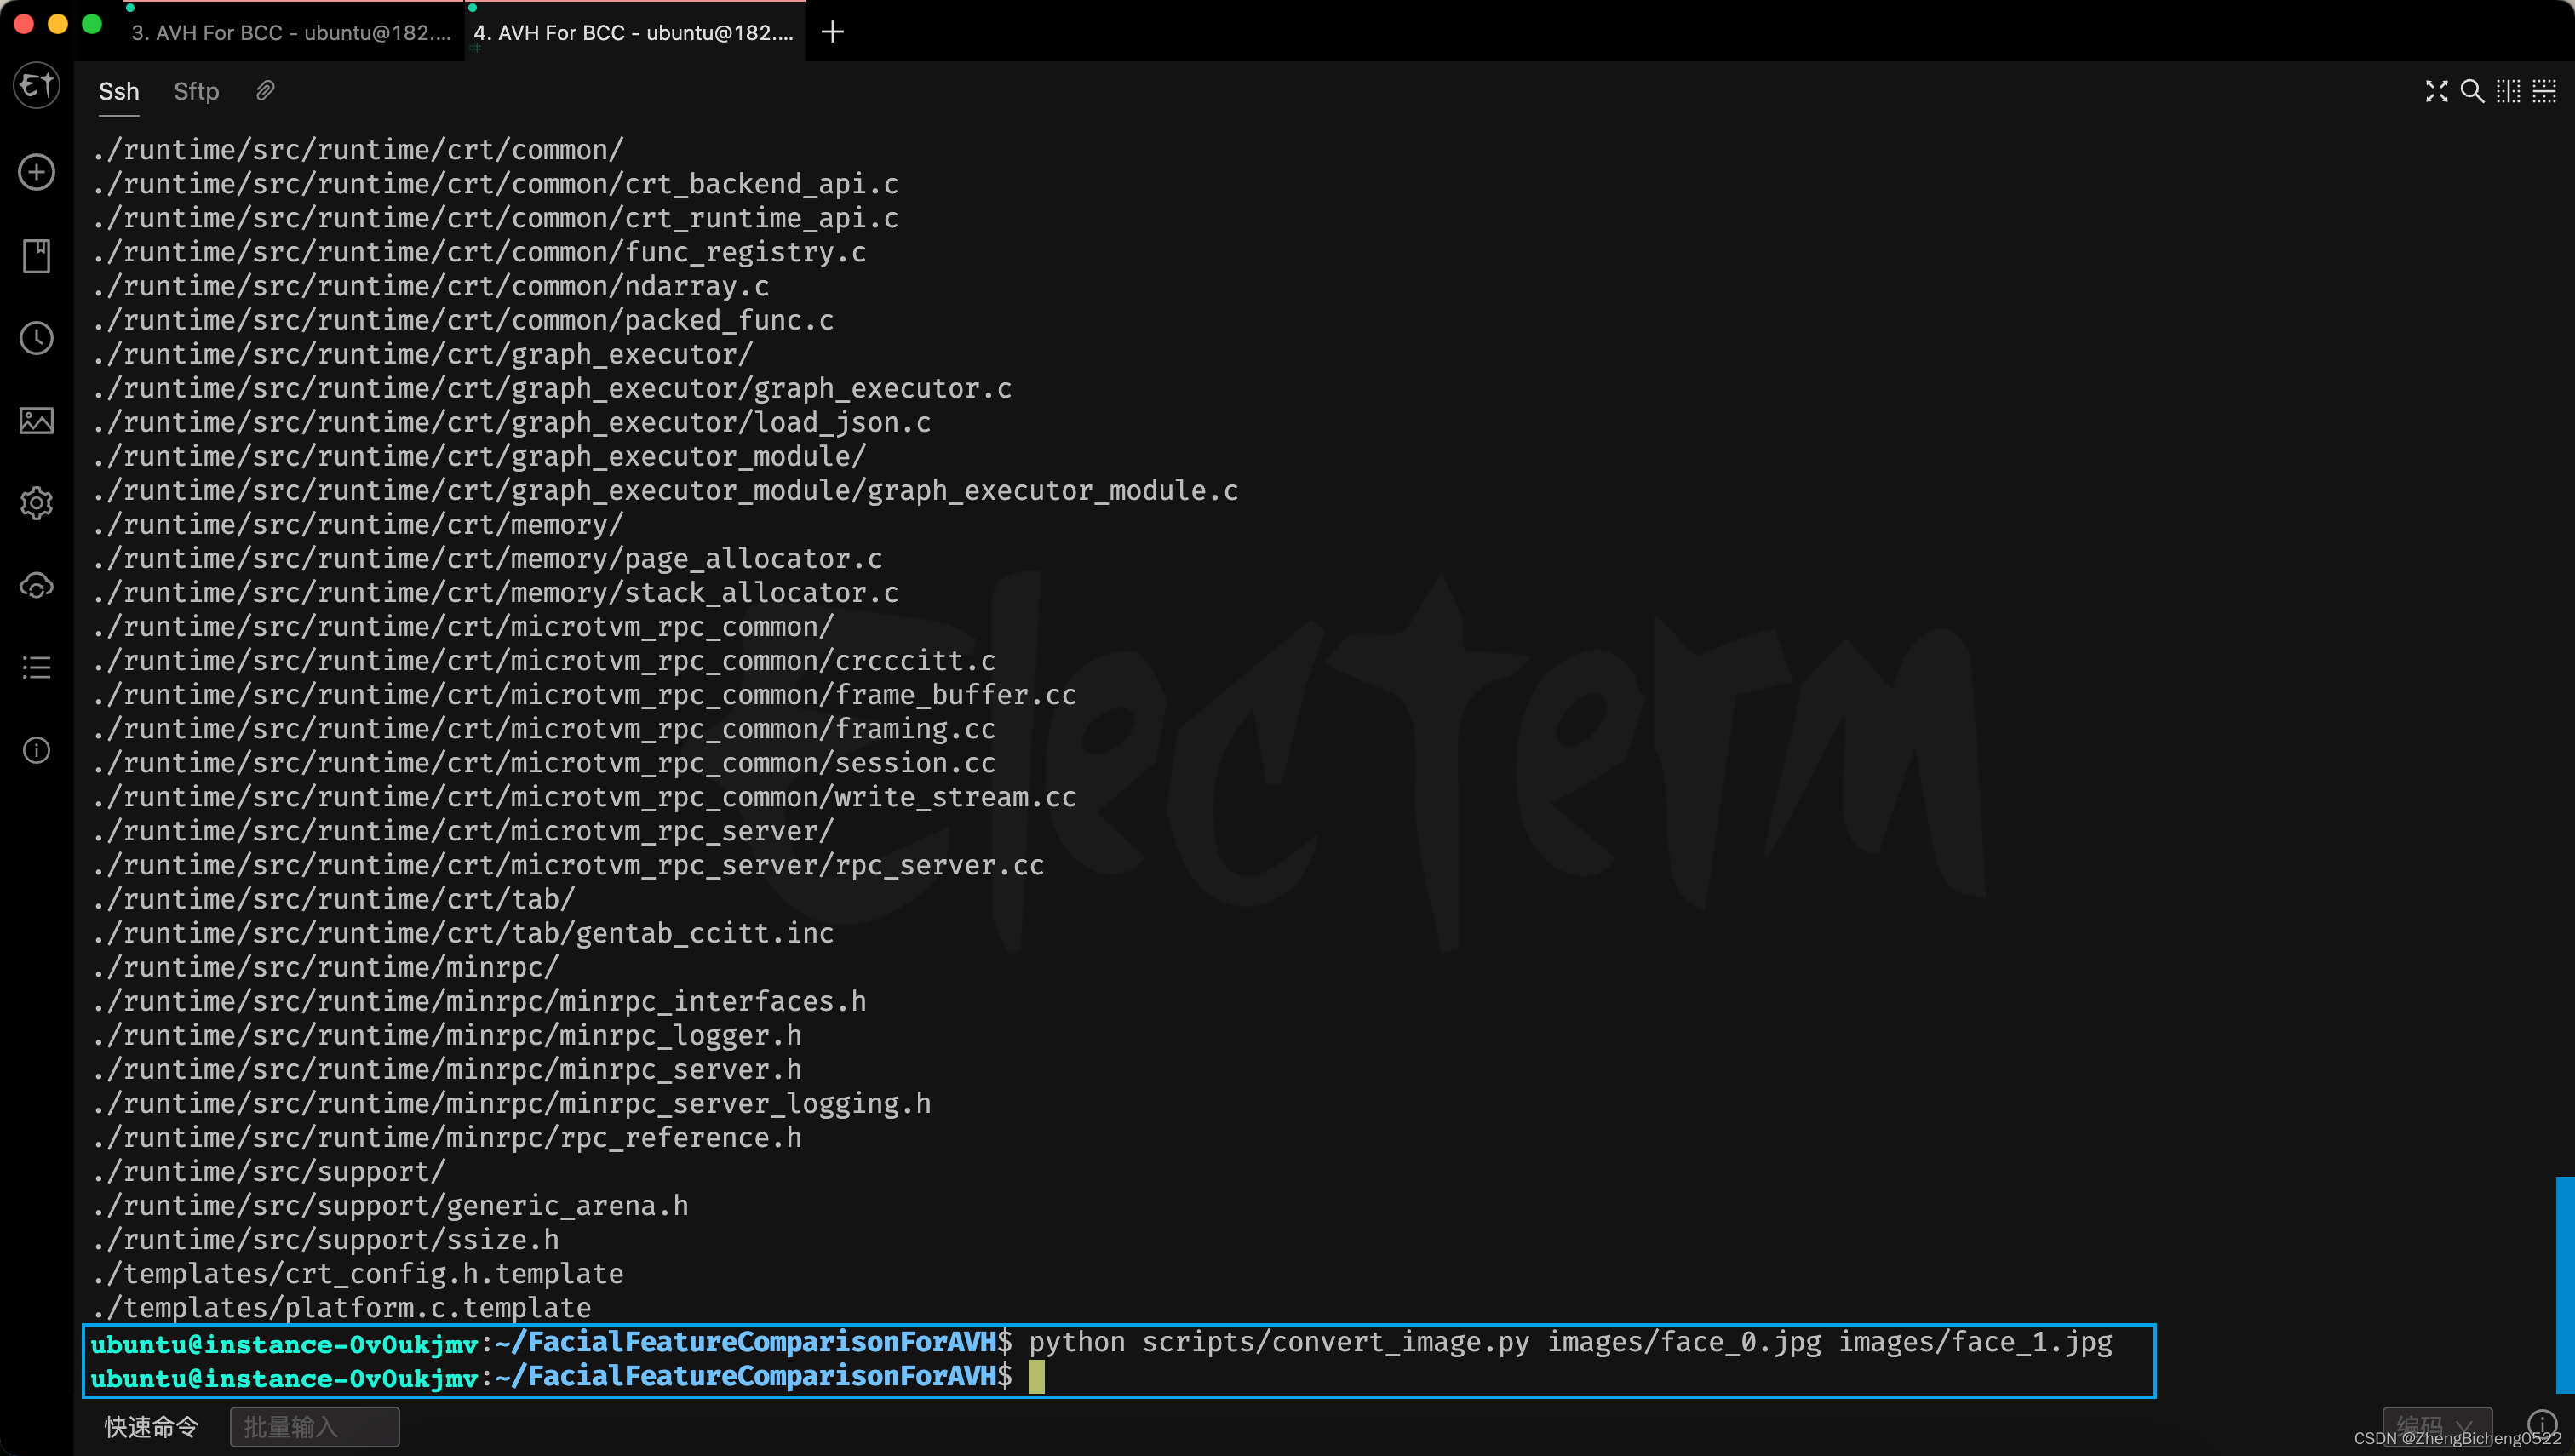Image resolution: width=2575 pixels, height=1456 pixels.
Task: Click the terminal scrollbar thumb
Action: pyautogui.click(x=2564, y=1284)
